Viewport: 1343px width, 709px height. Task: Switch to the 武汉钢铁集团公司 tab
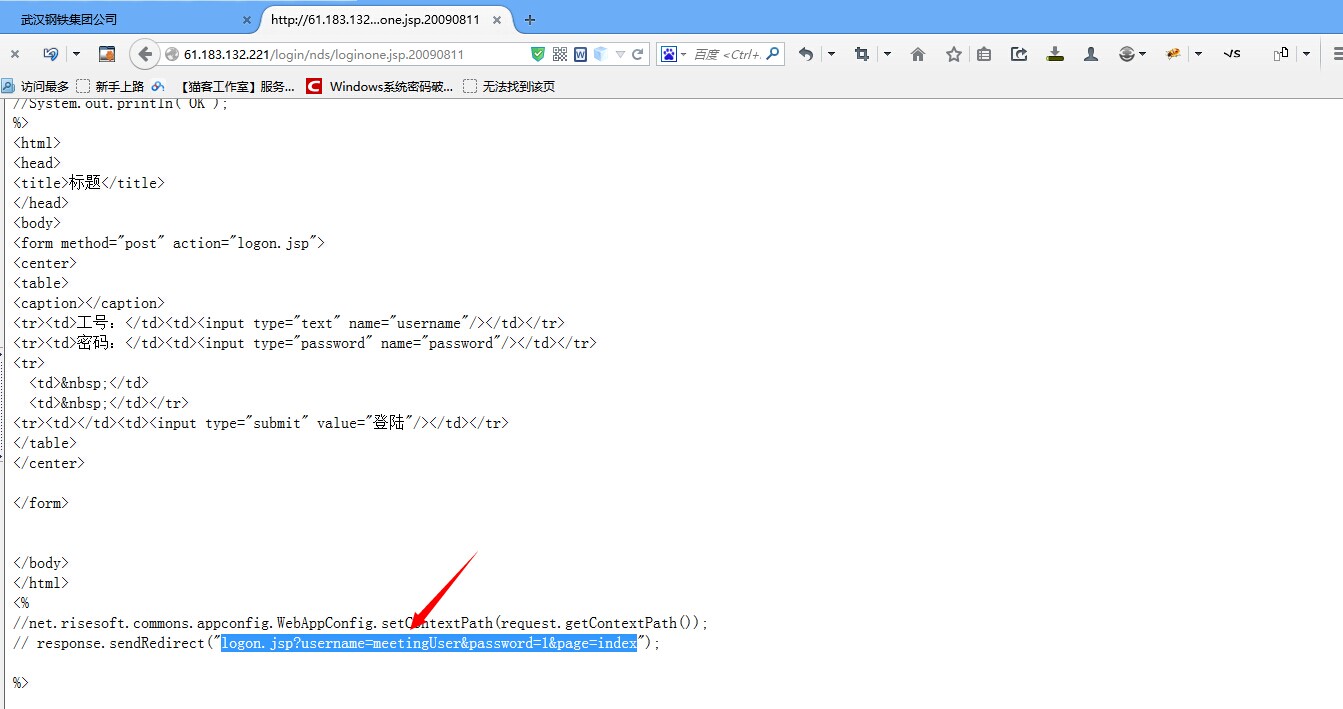point(130,19)
